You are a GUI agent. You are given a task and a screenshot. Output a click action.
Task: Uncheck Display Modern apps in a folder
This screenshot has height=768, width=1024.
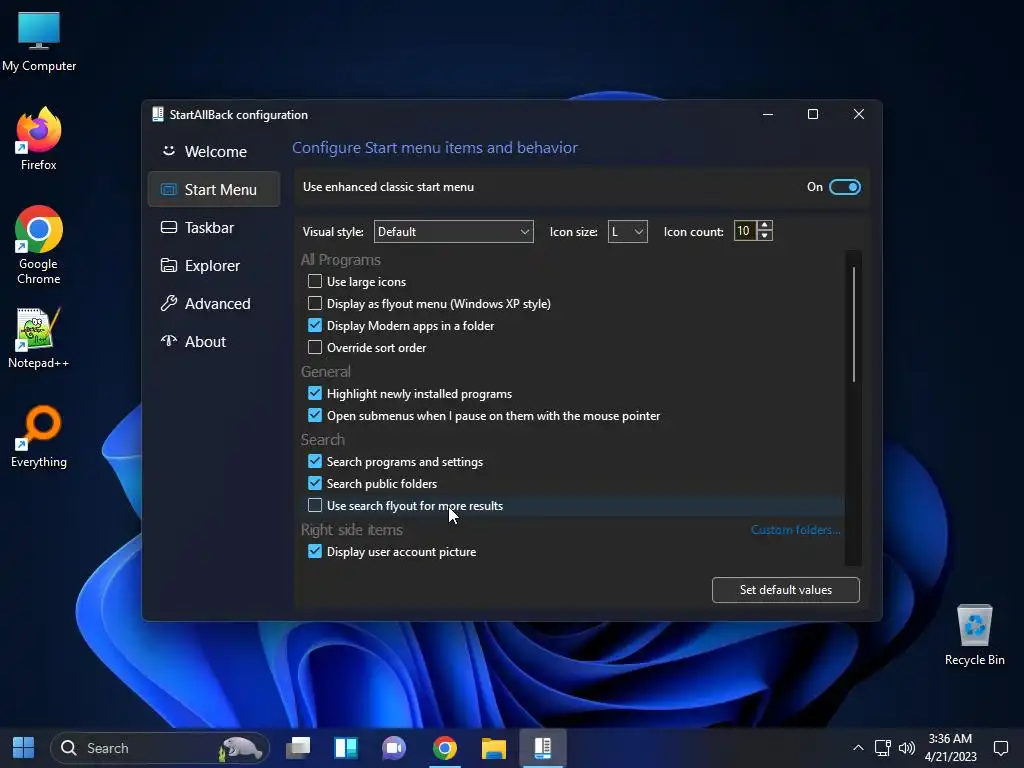pos(315,325)
